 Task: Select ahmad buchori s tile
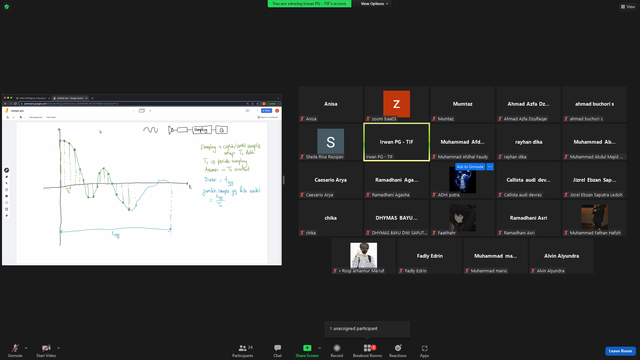click(x=594, y=104)
